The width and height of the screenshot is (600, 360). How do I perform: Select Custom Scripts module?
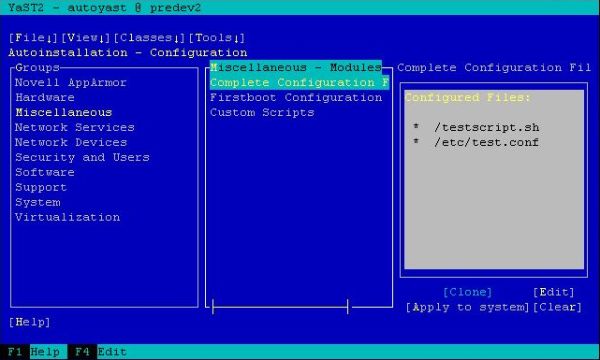[x=262, y=112]
